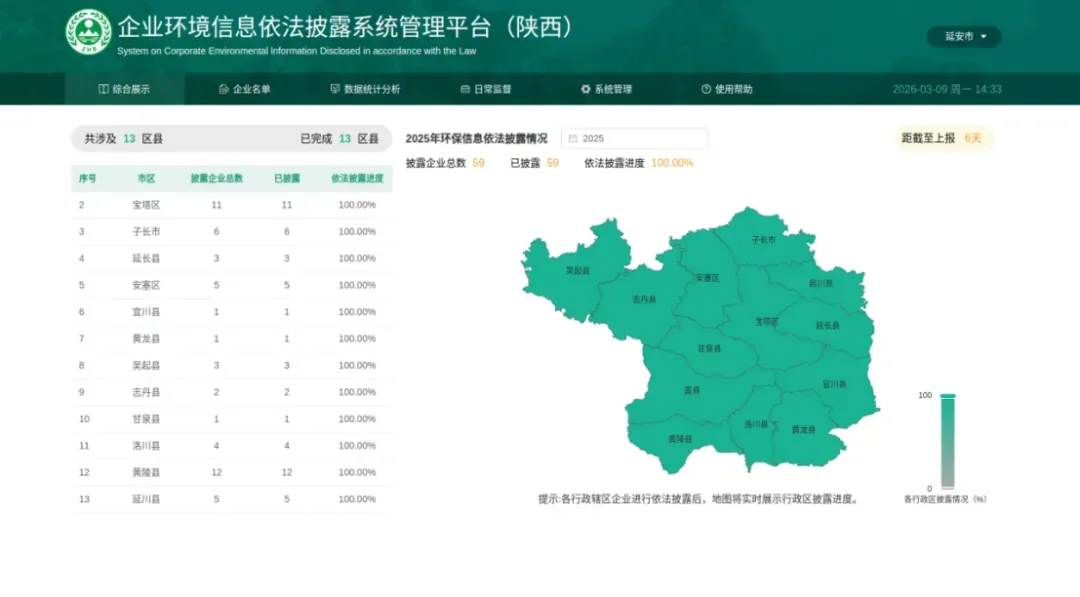1080x597 pixels.
Task: Click the 披露企业总数 column header
Action: pyautogui.click(x=217, y=179)
